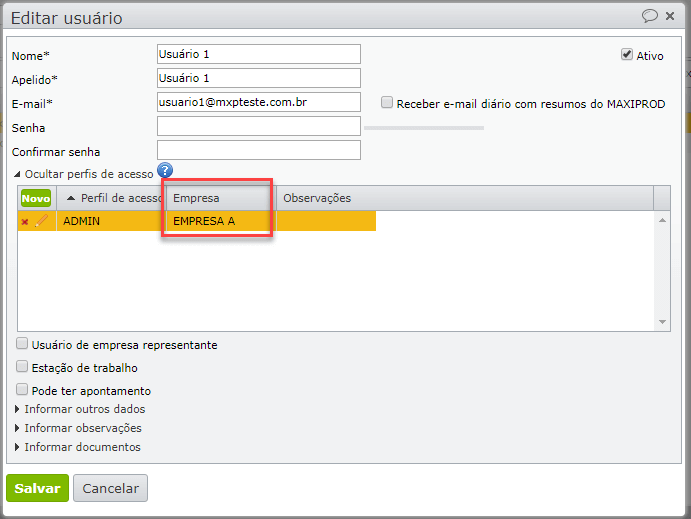691x519 pixels.
Task: Click the Cancelar button
Action: [x=110, y=488]
